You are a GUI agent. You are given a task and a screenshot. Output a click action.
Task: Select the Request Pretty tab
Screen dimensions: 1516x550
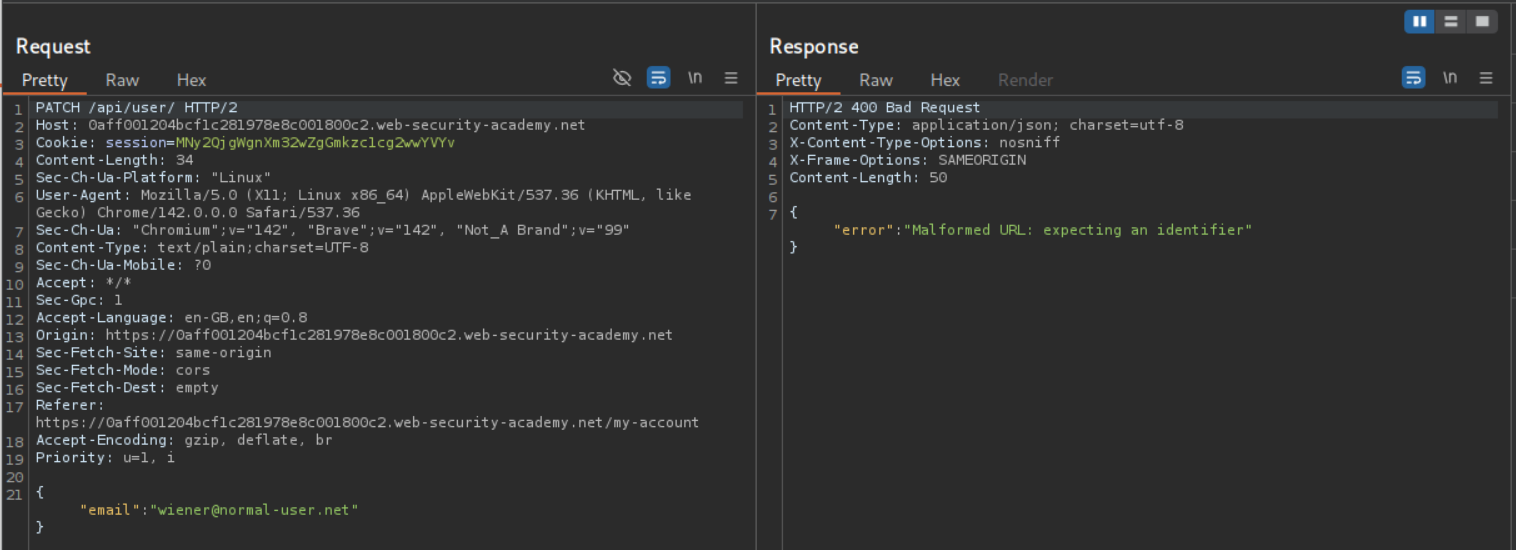(x=45, y=80)
